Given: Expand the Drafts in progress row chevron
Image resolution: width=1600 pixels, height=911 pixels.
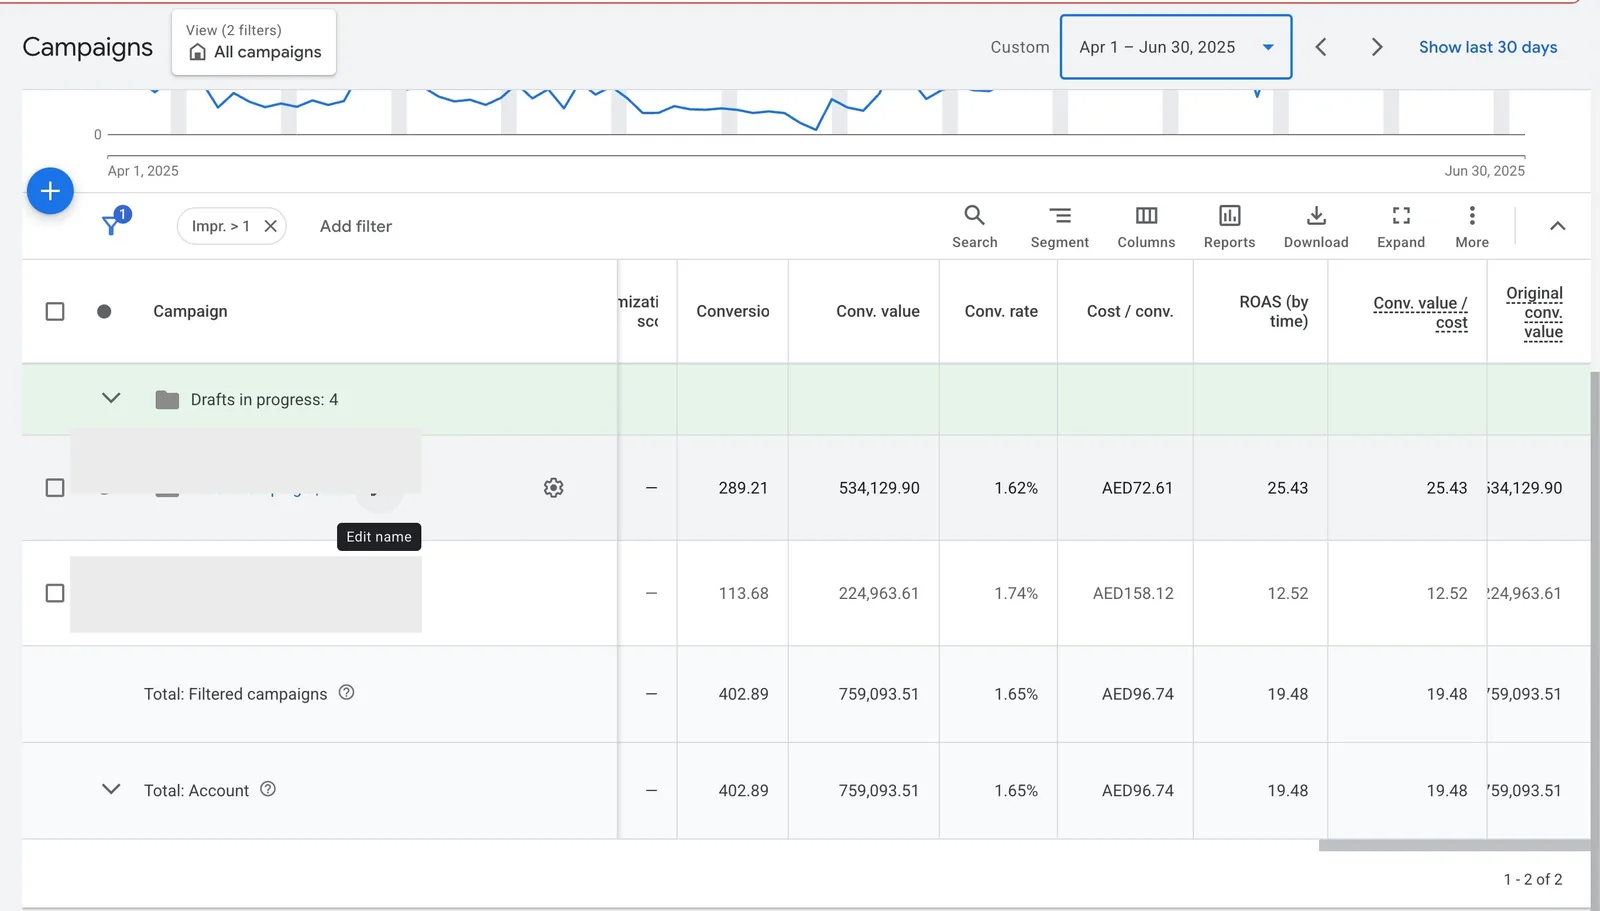Looking at the screenshot, I should pyautogui.click(x=111, y=398).
